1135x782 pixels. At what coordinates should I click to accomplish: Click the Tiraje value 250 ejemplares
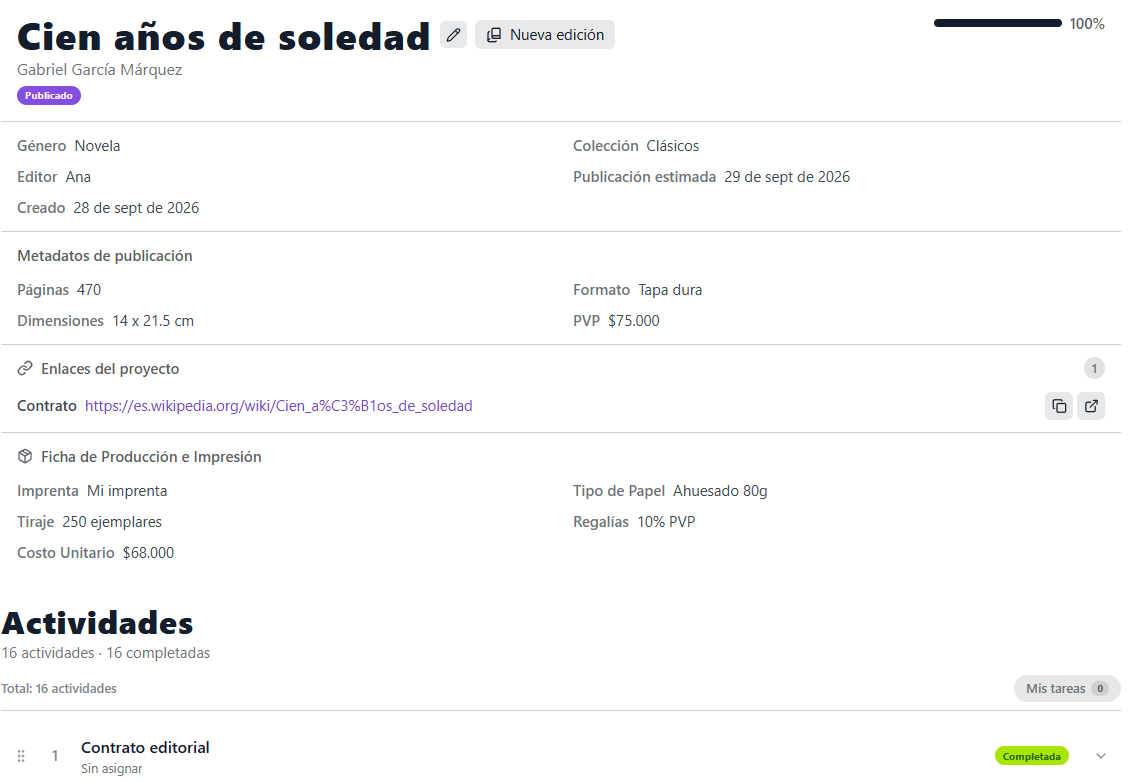point(112,522)
